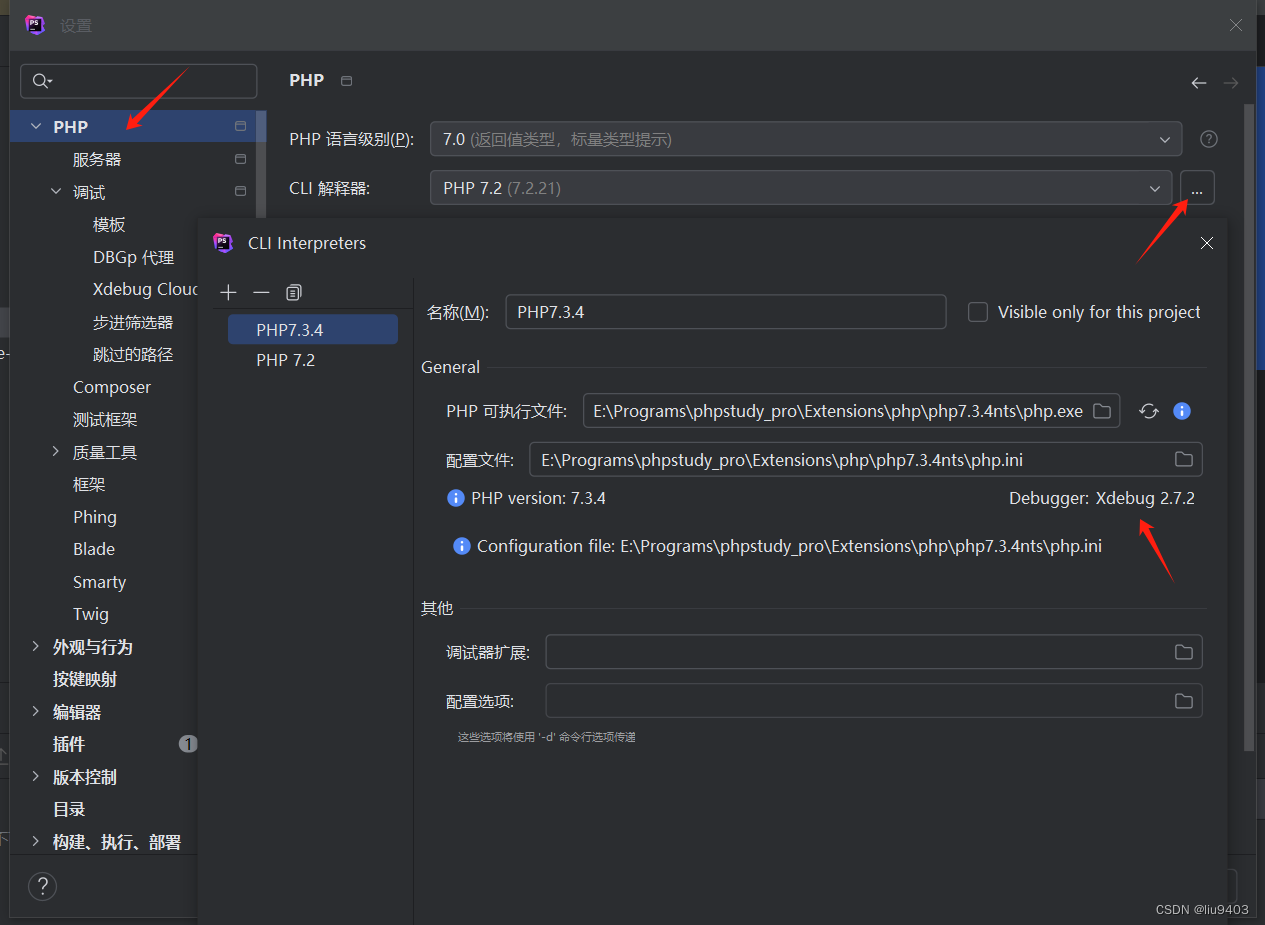Copy the selected interpreter configuration

(293, 292)
